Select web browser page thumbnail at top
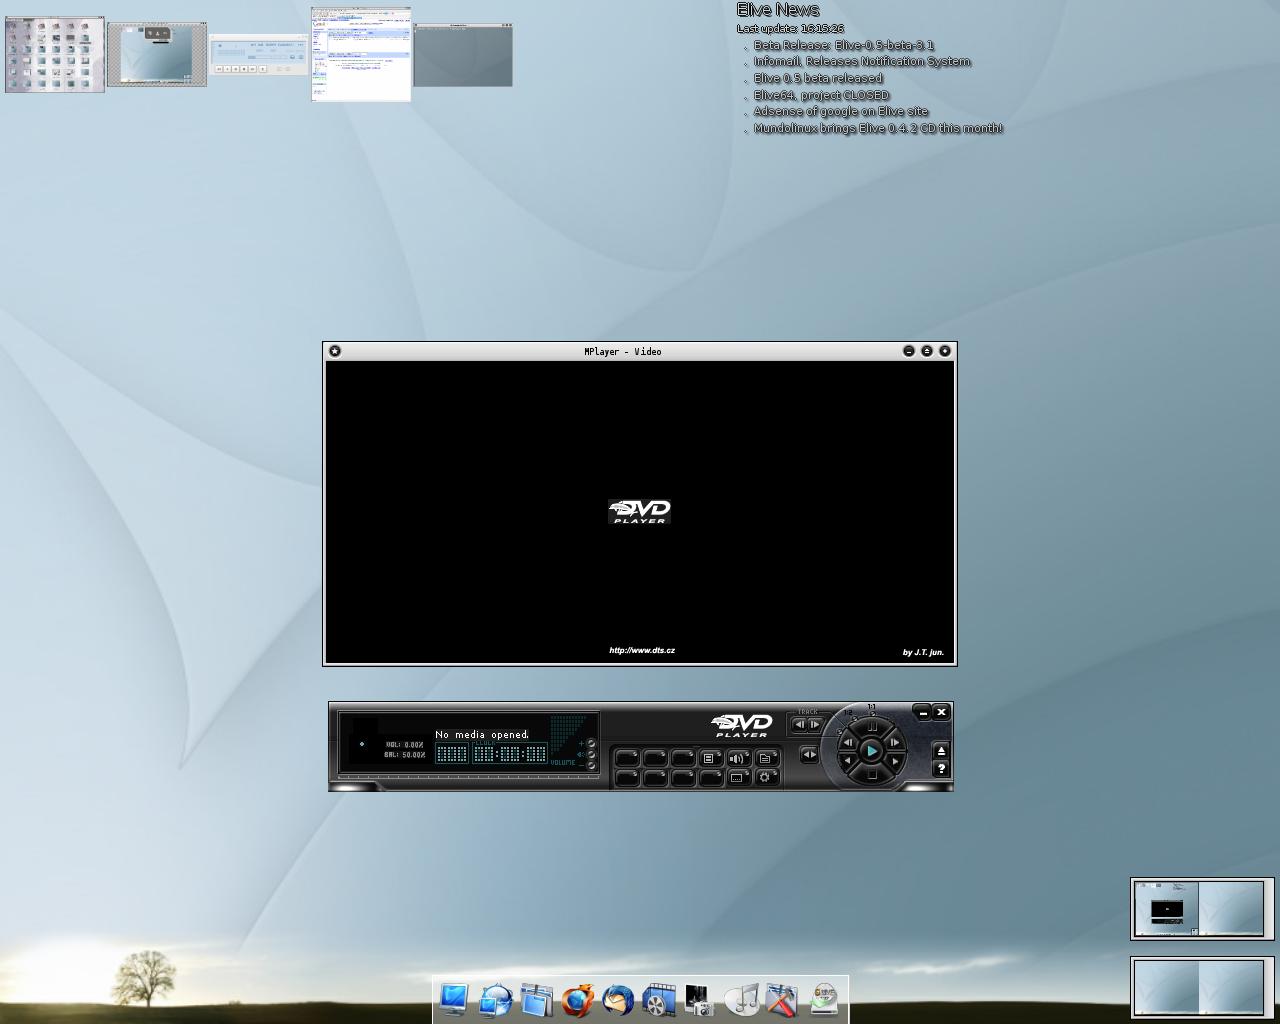This screenshot has height=1024, width=1280. click(361, 54)
